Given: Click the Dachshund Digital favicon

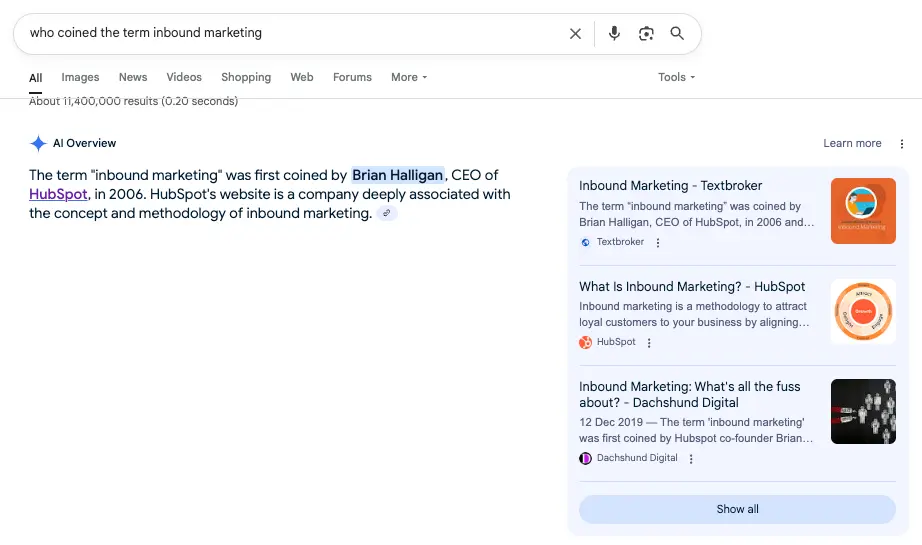Looking at the screenshot, I should [x=585, y=458].
